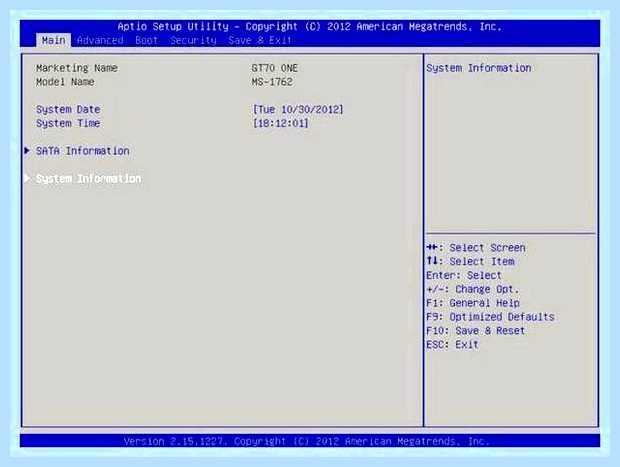Viewport: 620px width, 467px height.
Task: Click the Model Name label
Action: click(65, 82)
